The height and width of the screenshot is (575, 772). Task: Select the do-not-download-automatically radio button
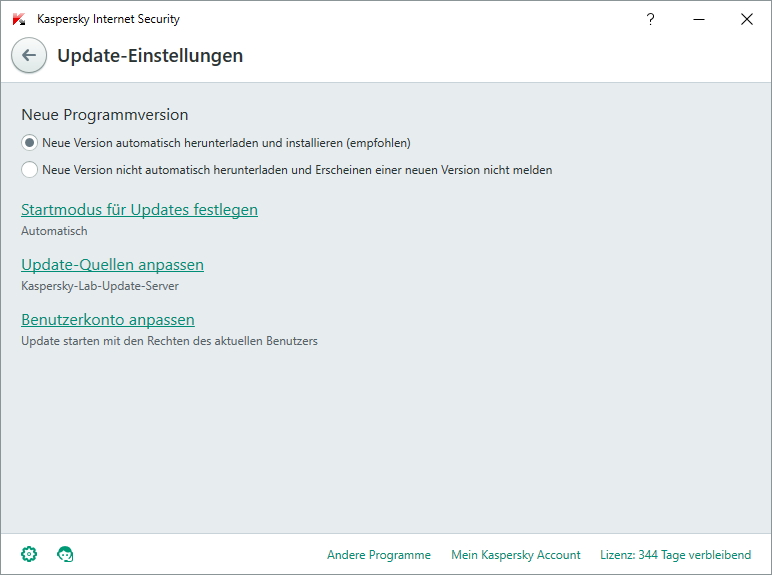click(x=29, y=170)
